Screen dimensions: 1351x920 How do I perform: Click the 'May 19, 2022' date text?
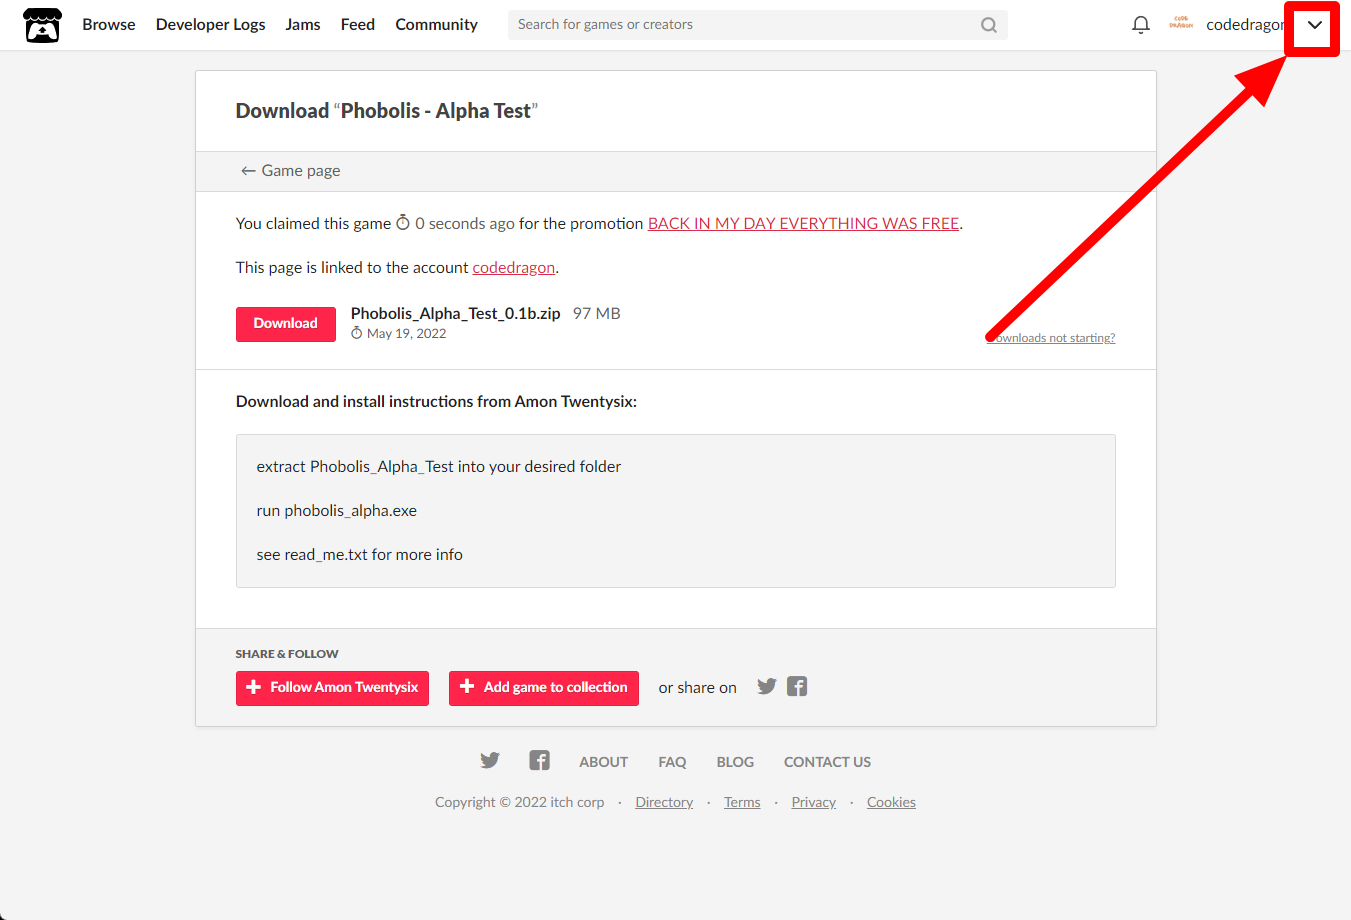(407, 334)
